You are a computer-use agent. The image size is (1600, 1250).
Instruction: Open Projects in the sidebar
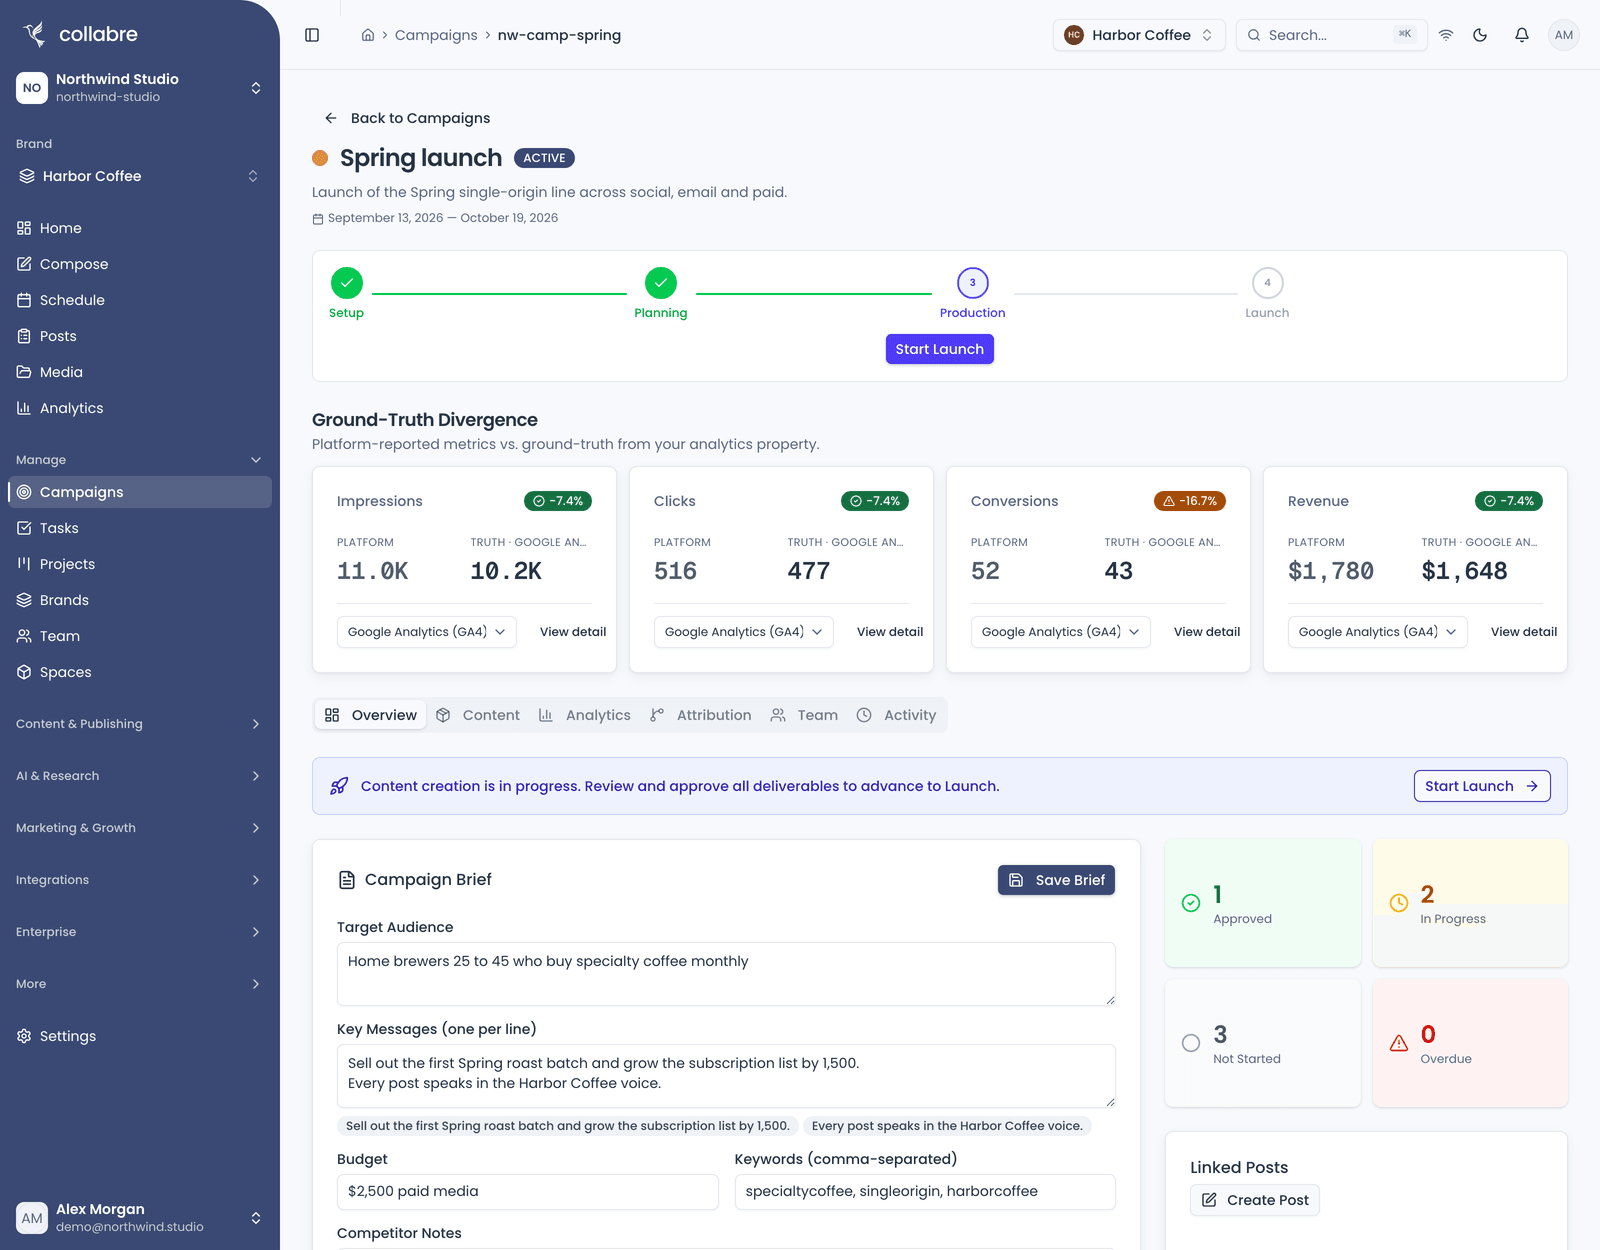pos(140,564)
